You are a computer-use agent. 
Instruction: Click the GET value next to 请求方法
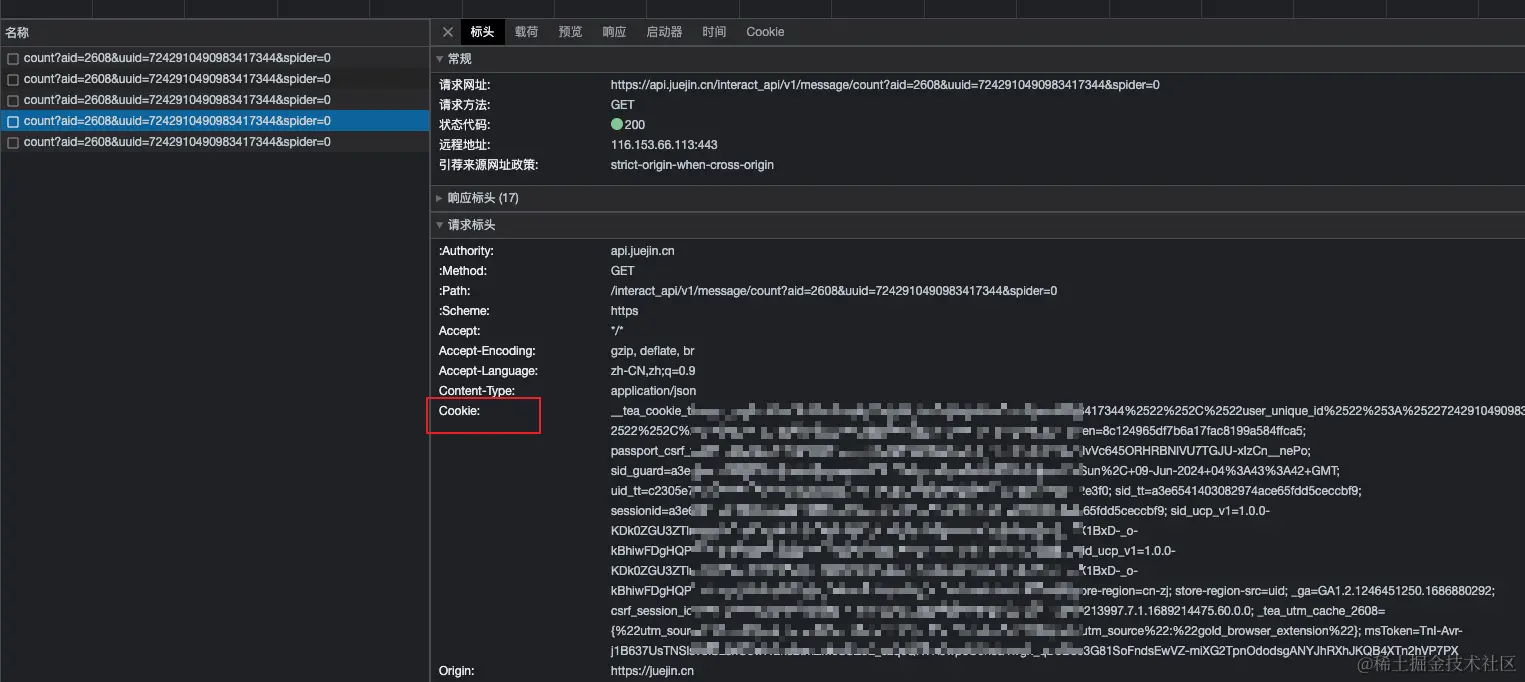(622, 105)
